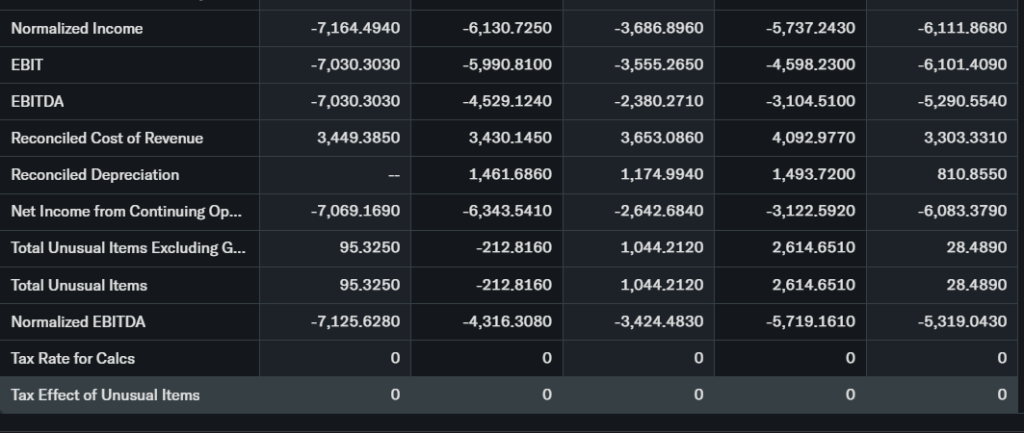
Task: Click the Normalized Income value -6,111.8680
Action: point(962,29)
